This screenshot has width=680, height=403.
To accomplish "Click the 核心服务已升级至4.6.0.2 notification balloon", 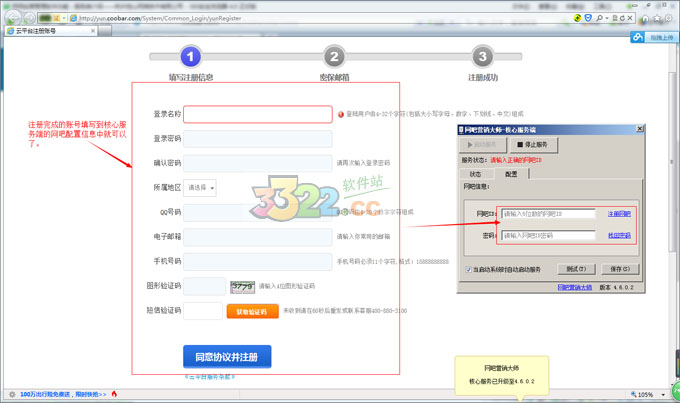I will pos(501,376).
